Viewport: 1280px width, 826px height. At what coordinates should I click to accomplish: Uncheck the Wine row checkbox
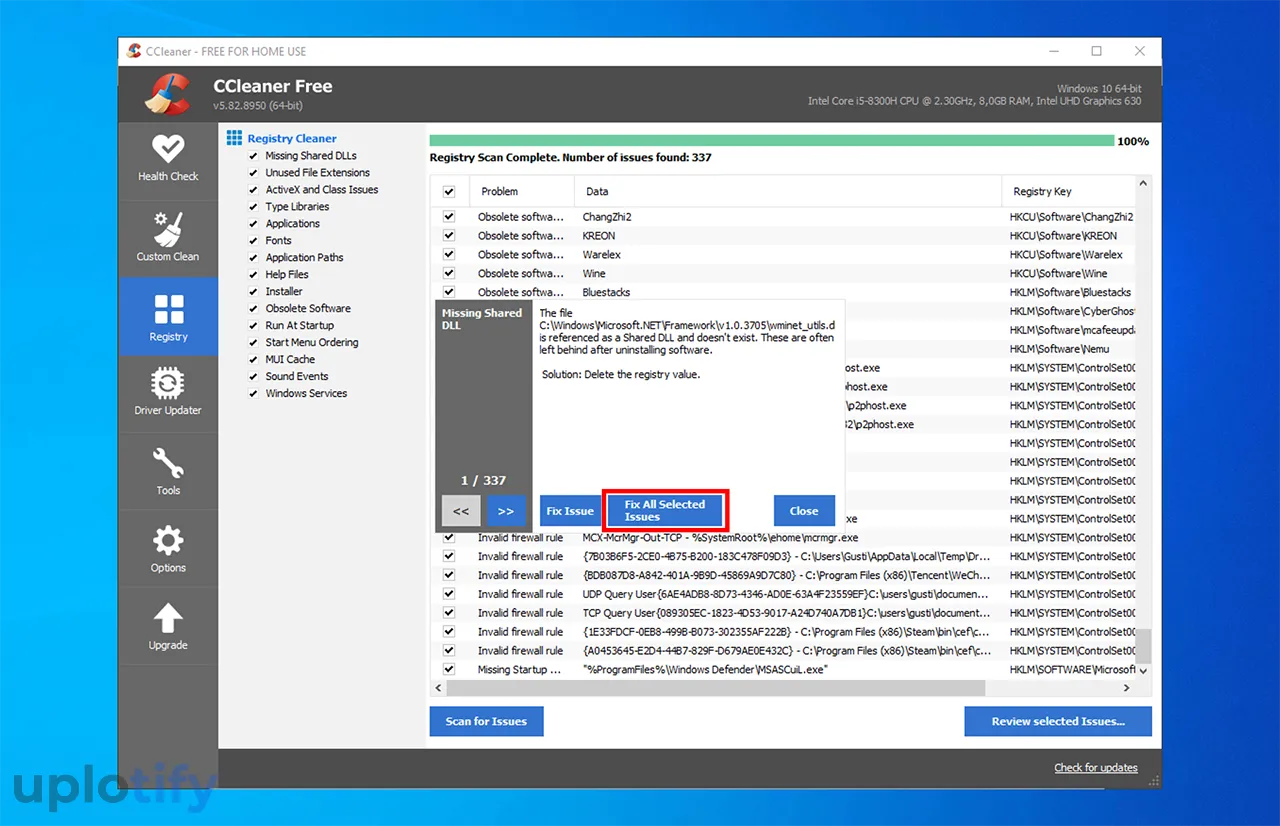click(x=449, y=274)
